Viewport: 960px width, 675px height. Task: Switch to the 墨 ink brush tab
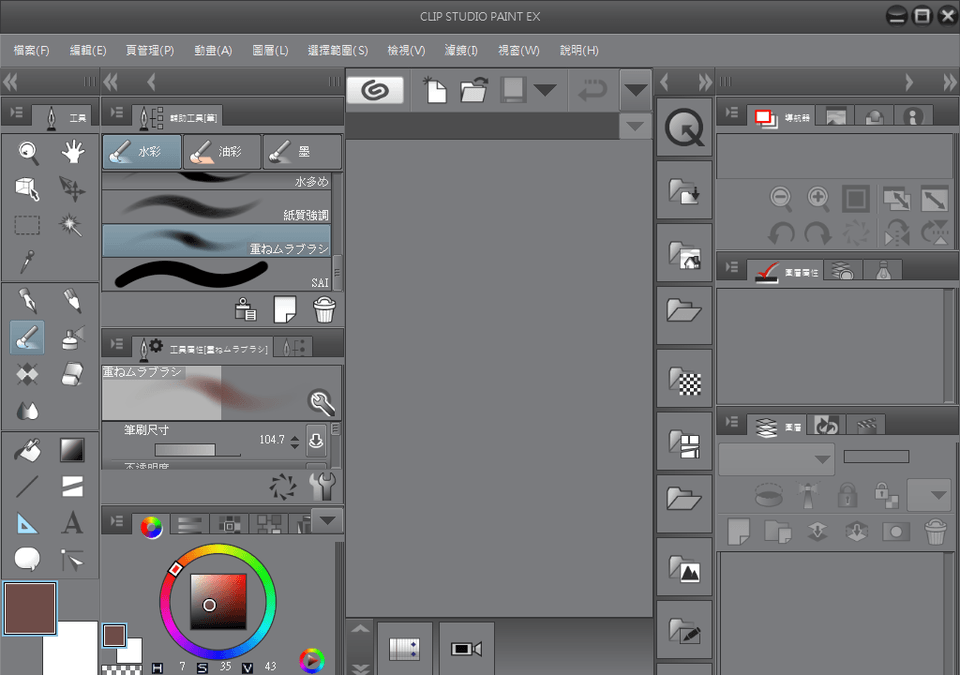tap(302, 151)
